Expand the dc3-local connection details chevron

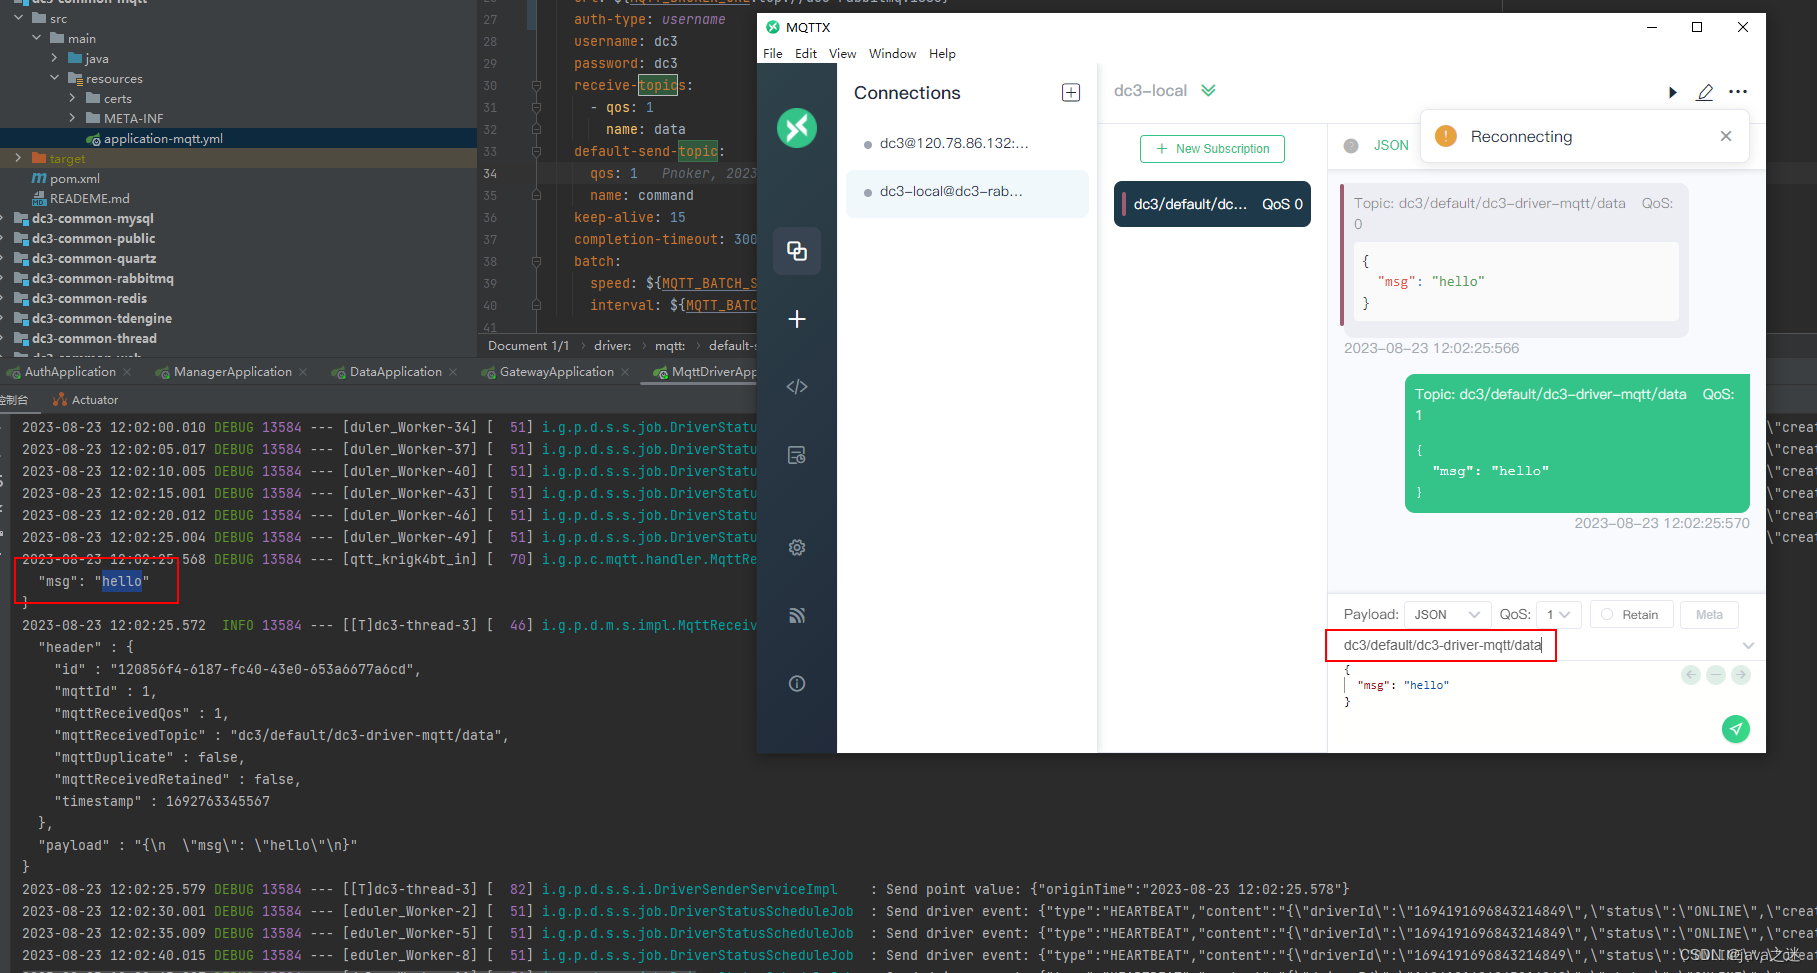[x=1208, y=91]
